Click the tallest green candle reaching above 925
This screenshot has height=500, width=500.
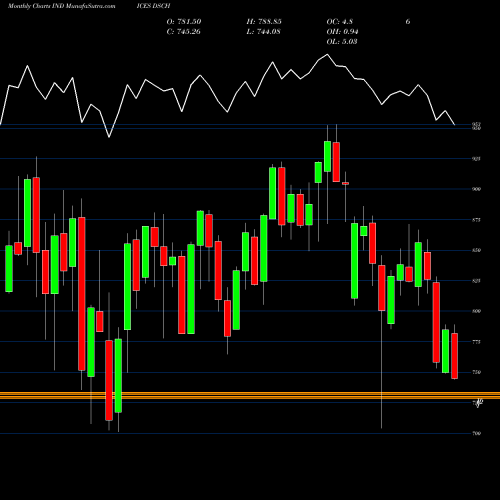click(x=327, y=156)
